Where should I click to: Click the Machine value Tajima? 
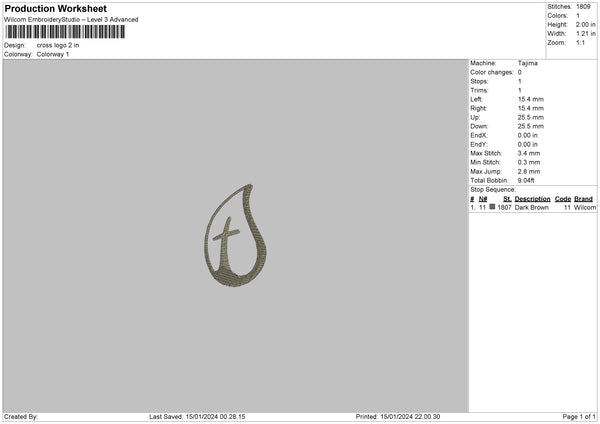point(528,63)
